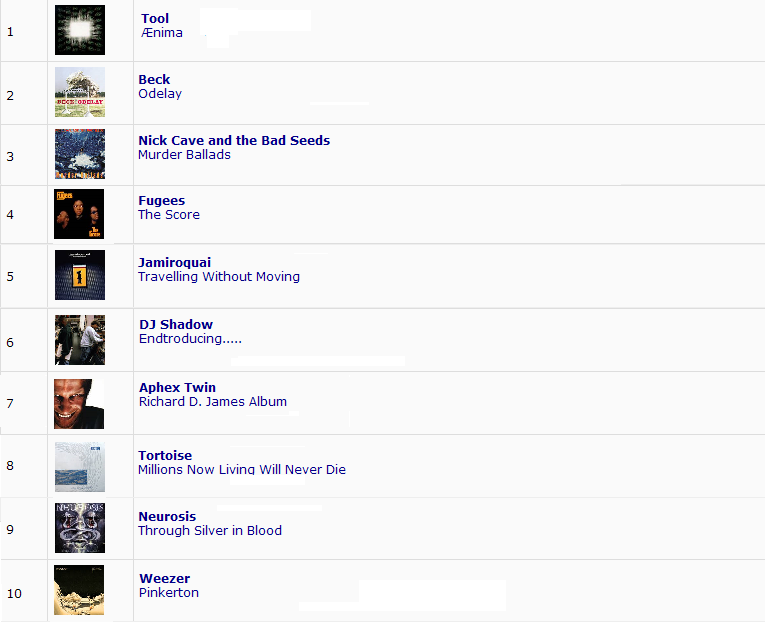Click rank number 7 beside Aphex Twin
Screen dimensions: 765x622
(x=10, y=403)
